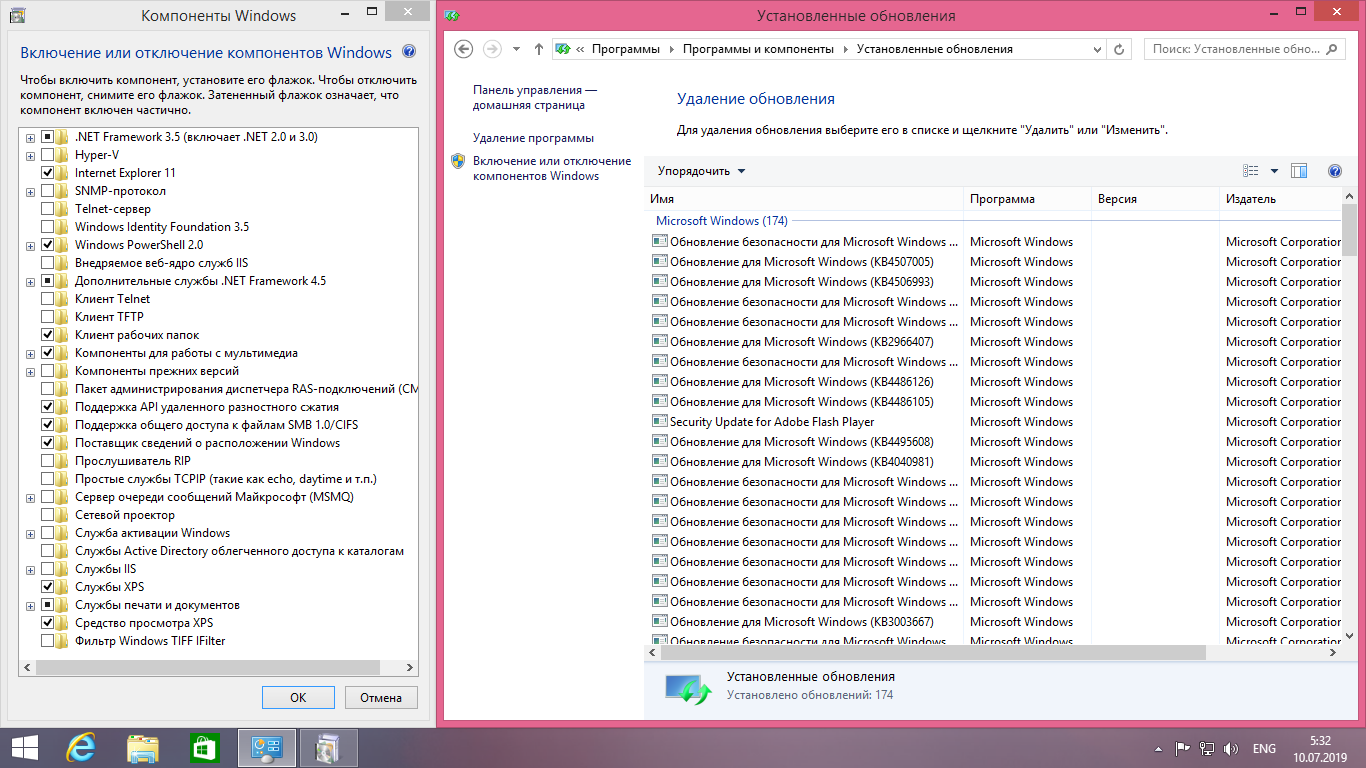Open the Удаление программы link
This screenshot has height=768, width=1366.
point(533,138)
